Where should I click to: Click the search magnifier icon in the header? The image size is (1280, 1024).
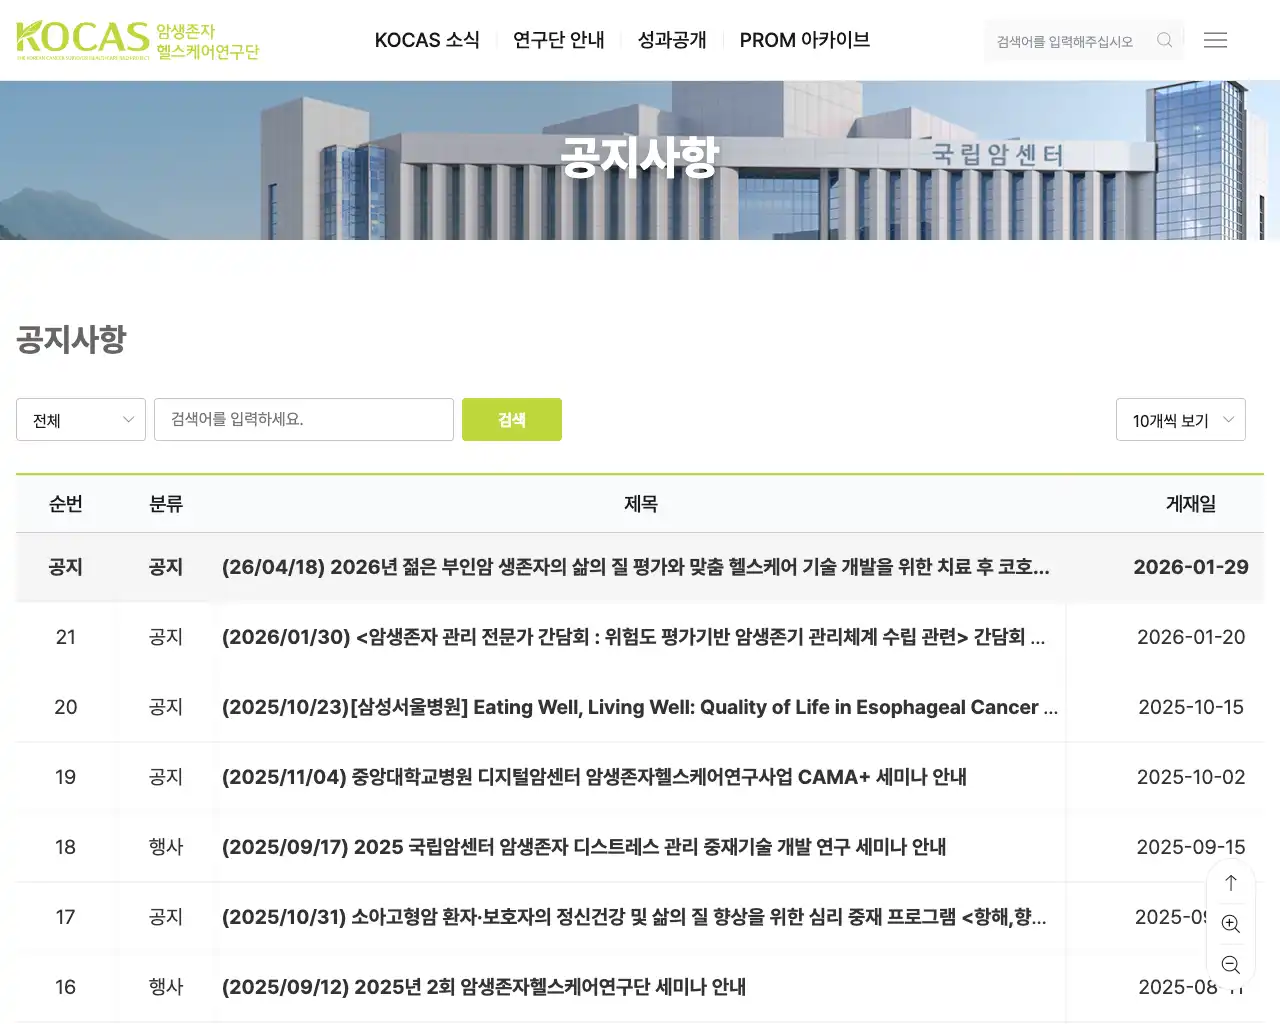[x=1164, y=40]
